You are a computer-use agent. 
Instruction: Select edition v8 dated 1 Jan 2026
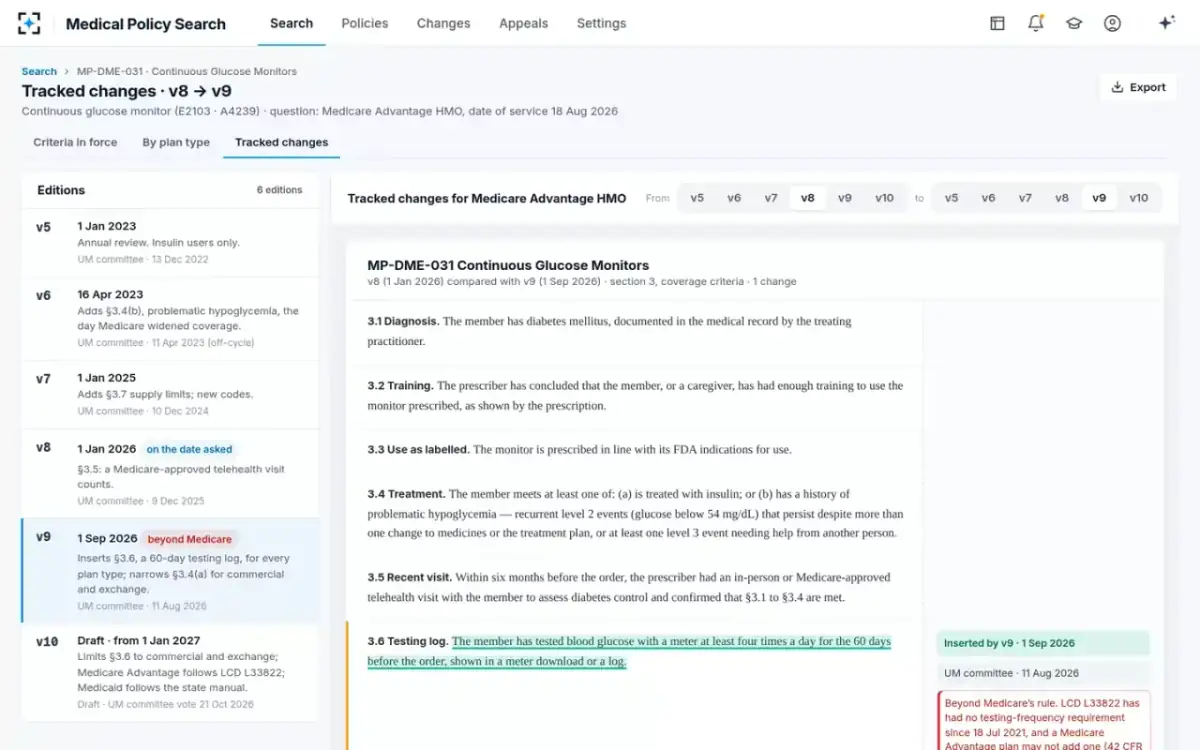[170, 474]
